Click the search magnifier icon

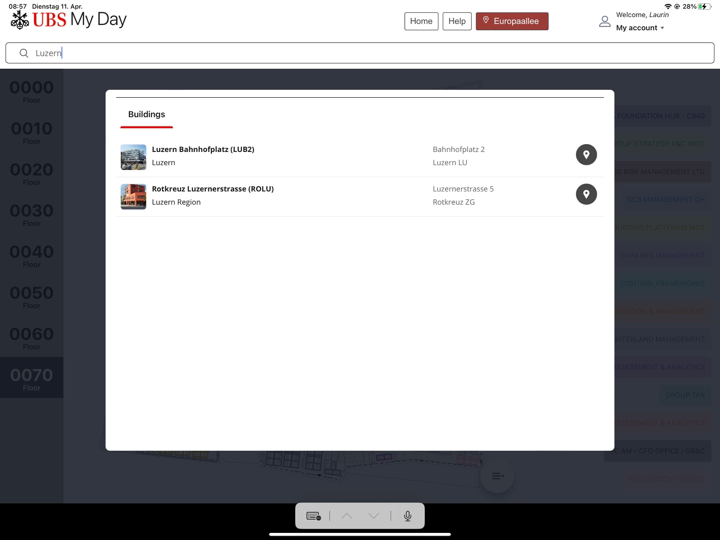24,53
